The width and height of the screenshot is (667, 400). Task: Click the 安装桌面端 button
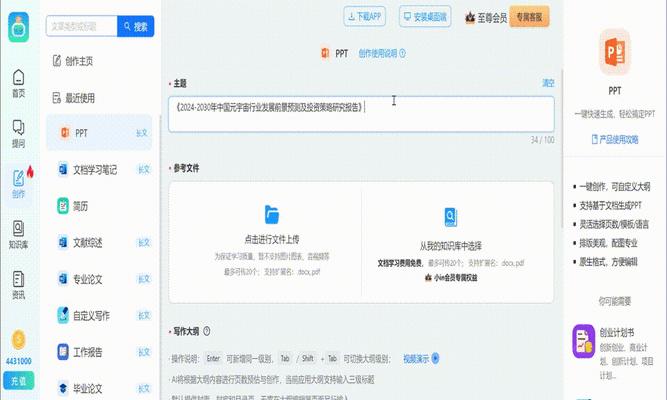pyautogui.click(x=425, y=17)
